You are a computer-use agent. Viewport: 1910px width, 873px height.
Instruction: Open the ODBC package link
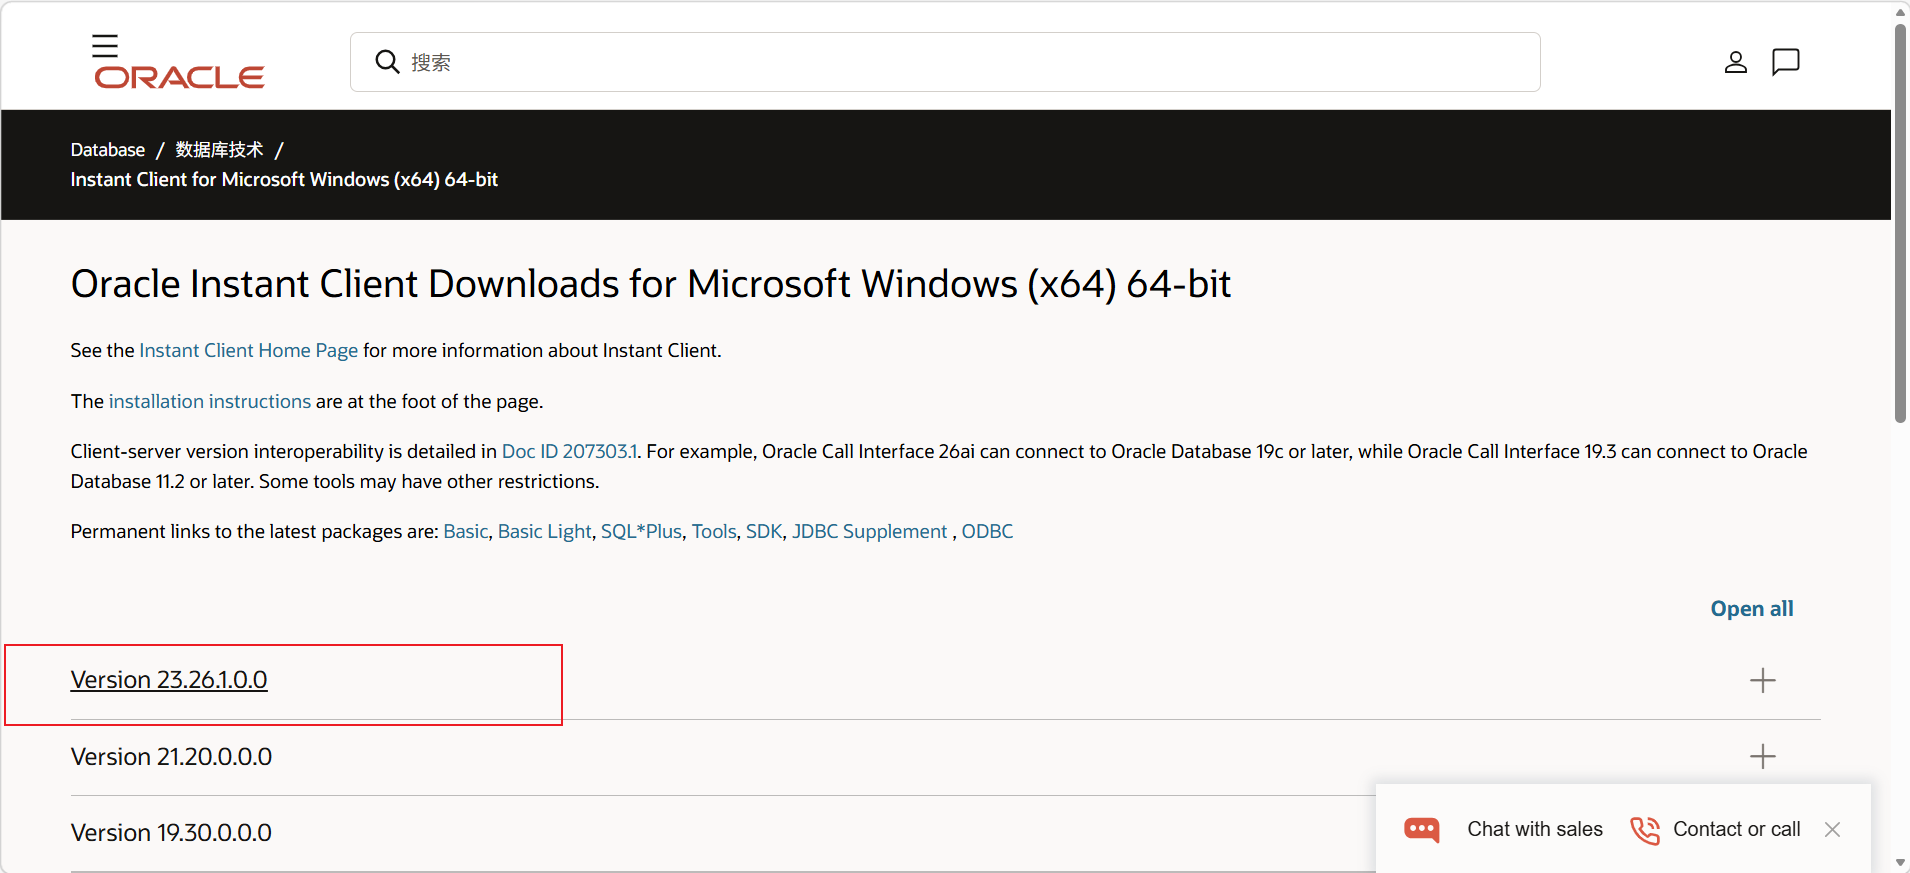coord(987,532)
